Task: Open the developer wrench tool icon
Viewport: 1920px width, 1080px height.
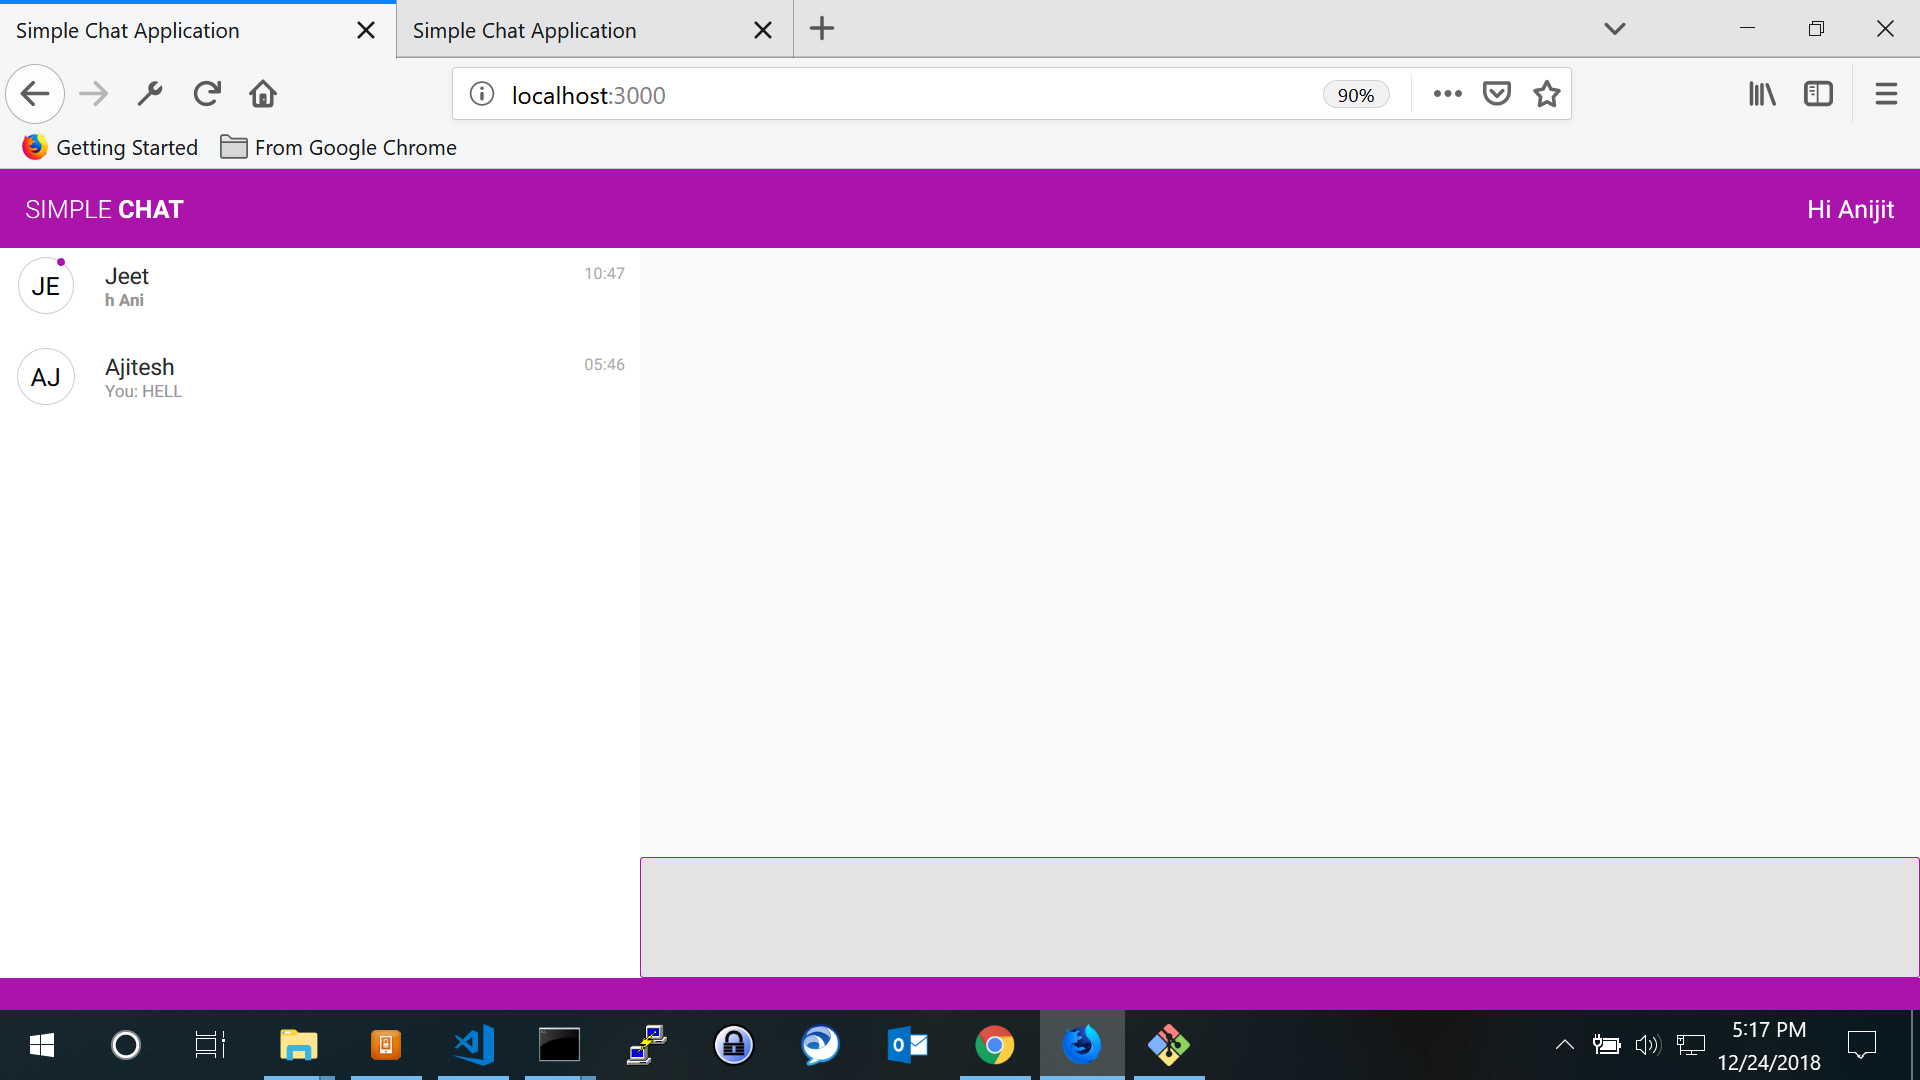Action: click(150, 94)
